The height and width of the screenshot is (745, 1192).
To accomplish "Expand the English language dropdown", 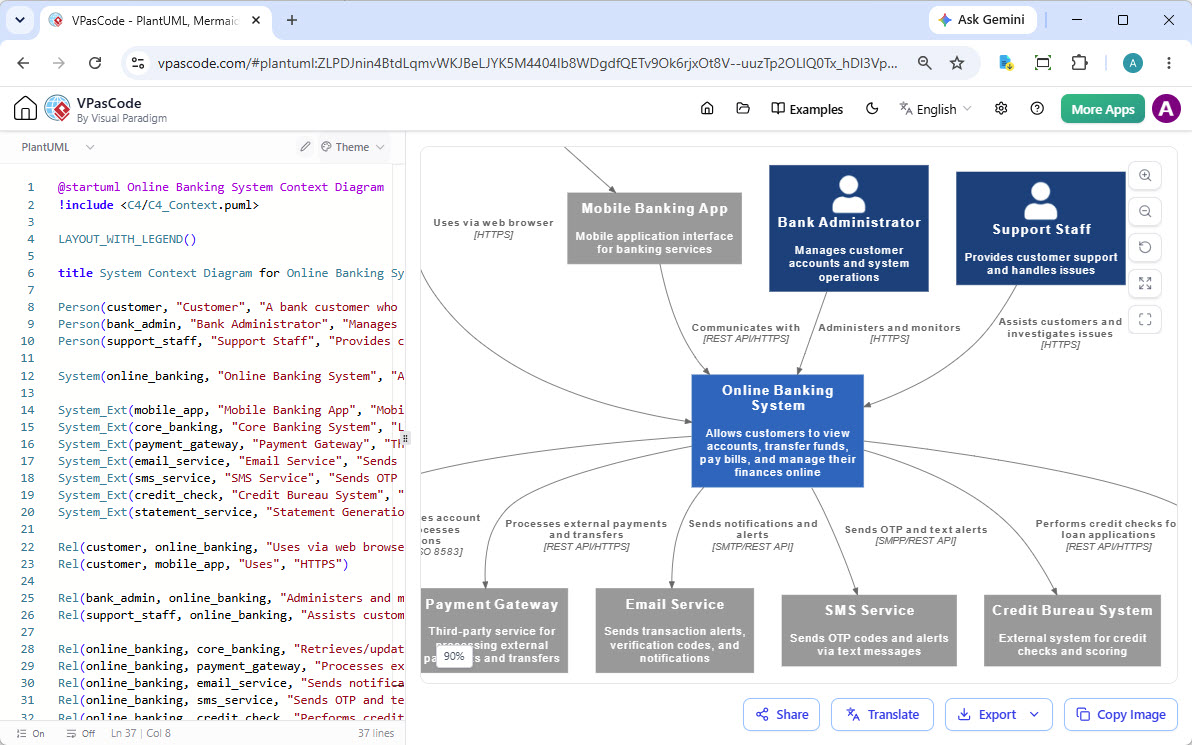I will click(x=935, y=109).
